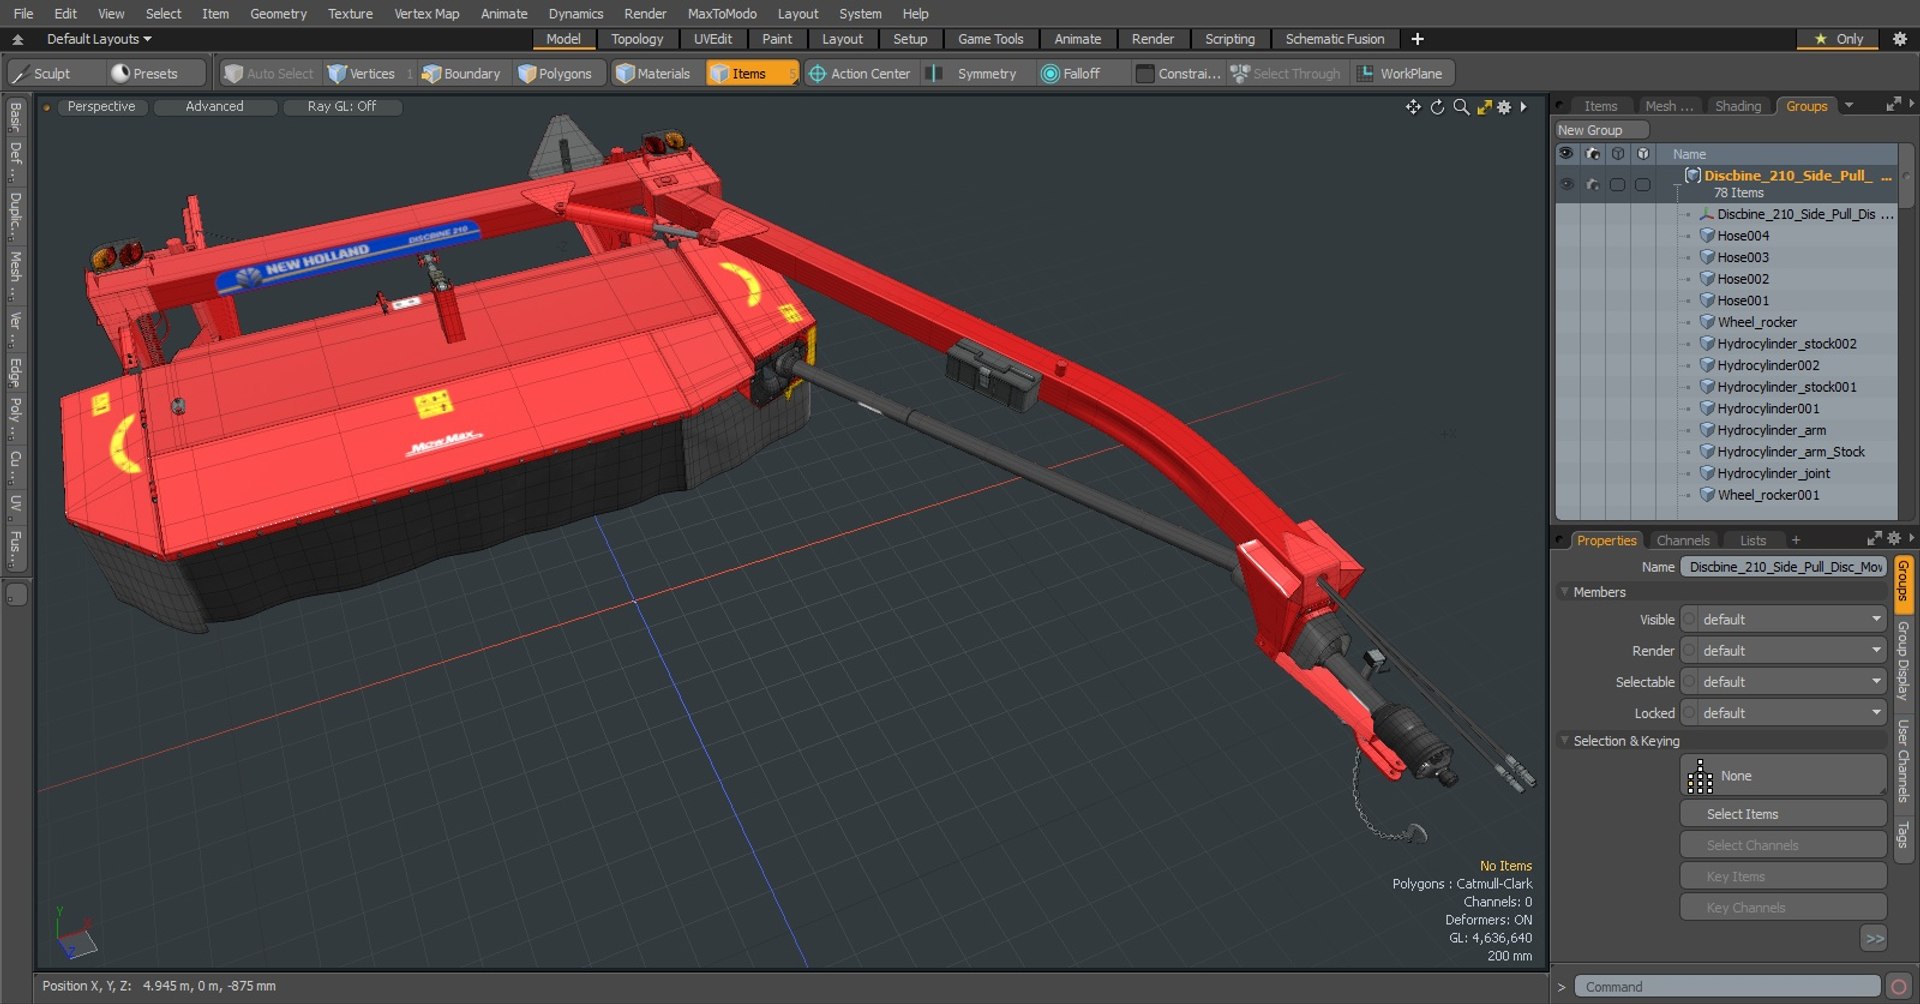This screenshot has width=1920, height=1004.
Task: Click the viewport pan move icon
Action: [x=1413, y=107]
